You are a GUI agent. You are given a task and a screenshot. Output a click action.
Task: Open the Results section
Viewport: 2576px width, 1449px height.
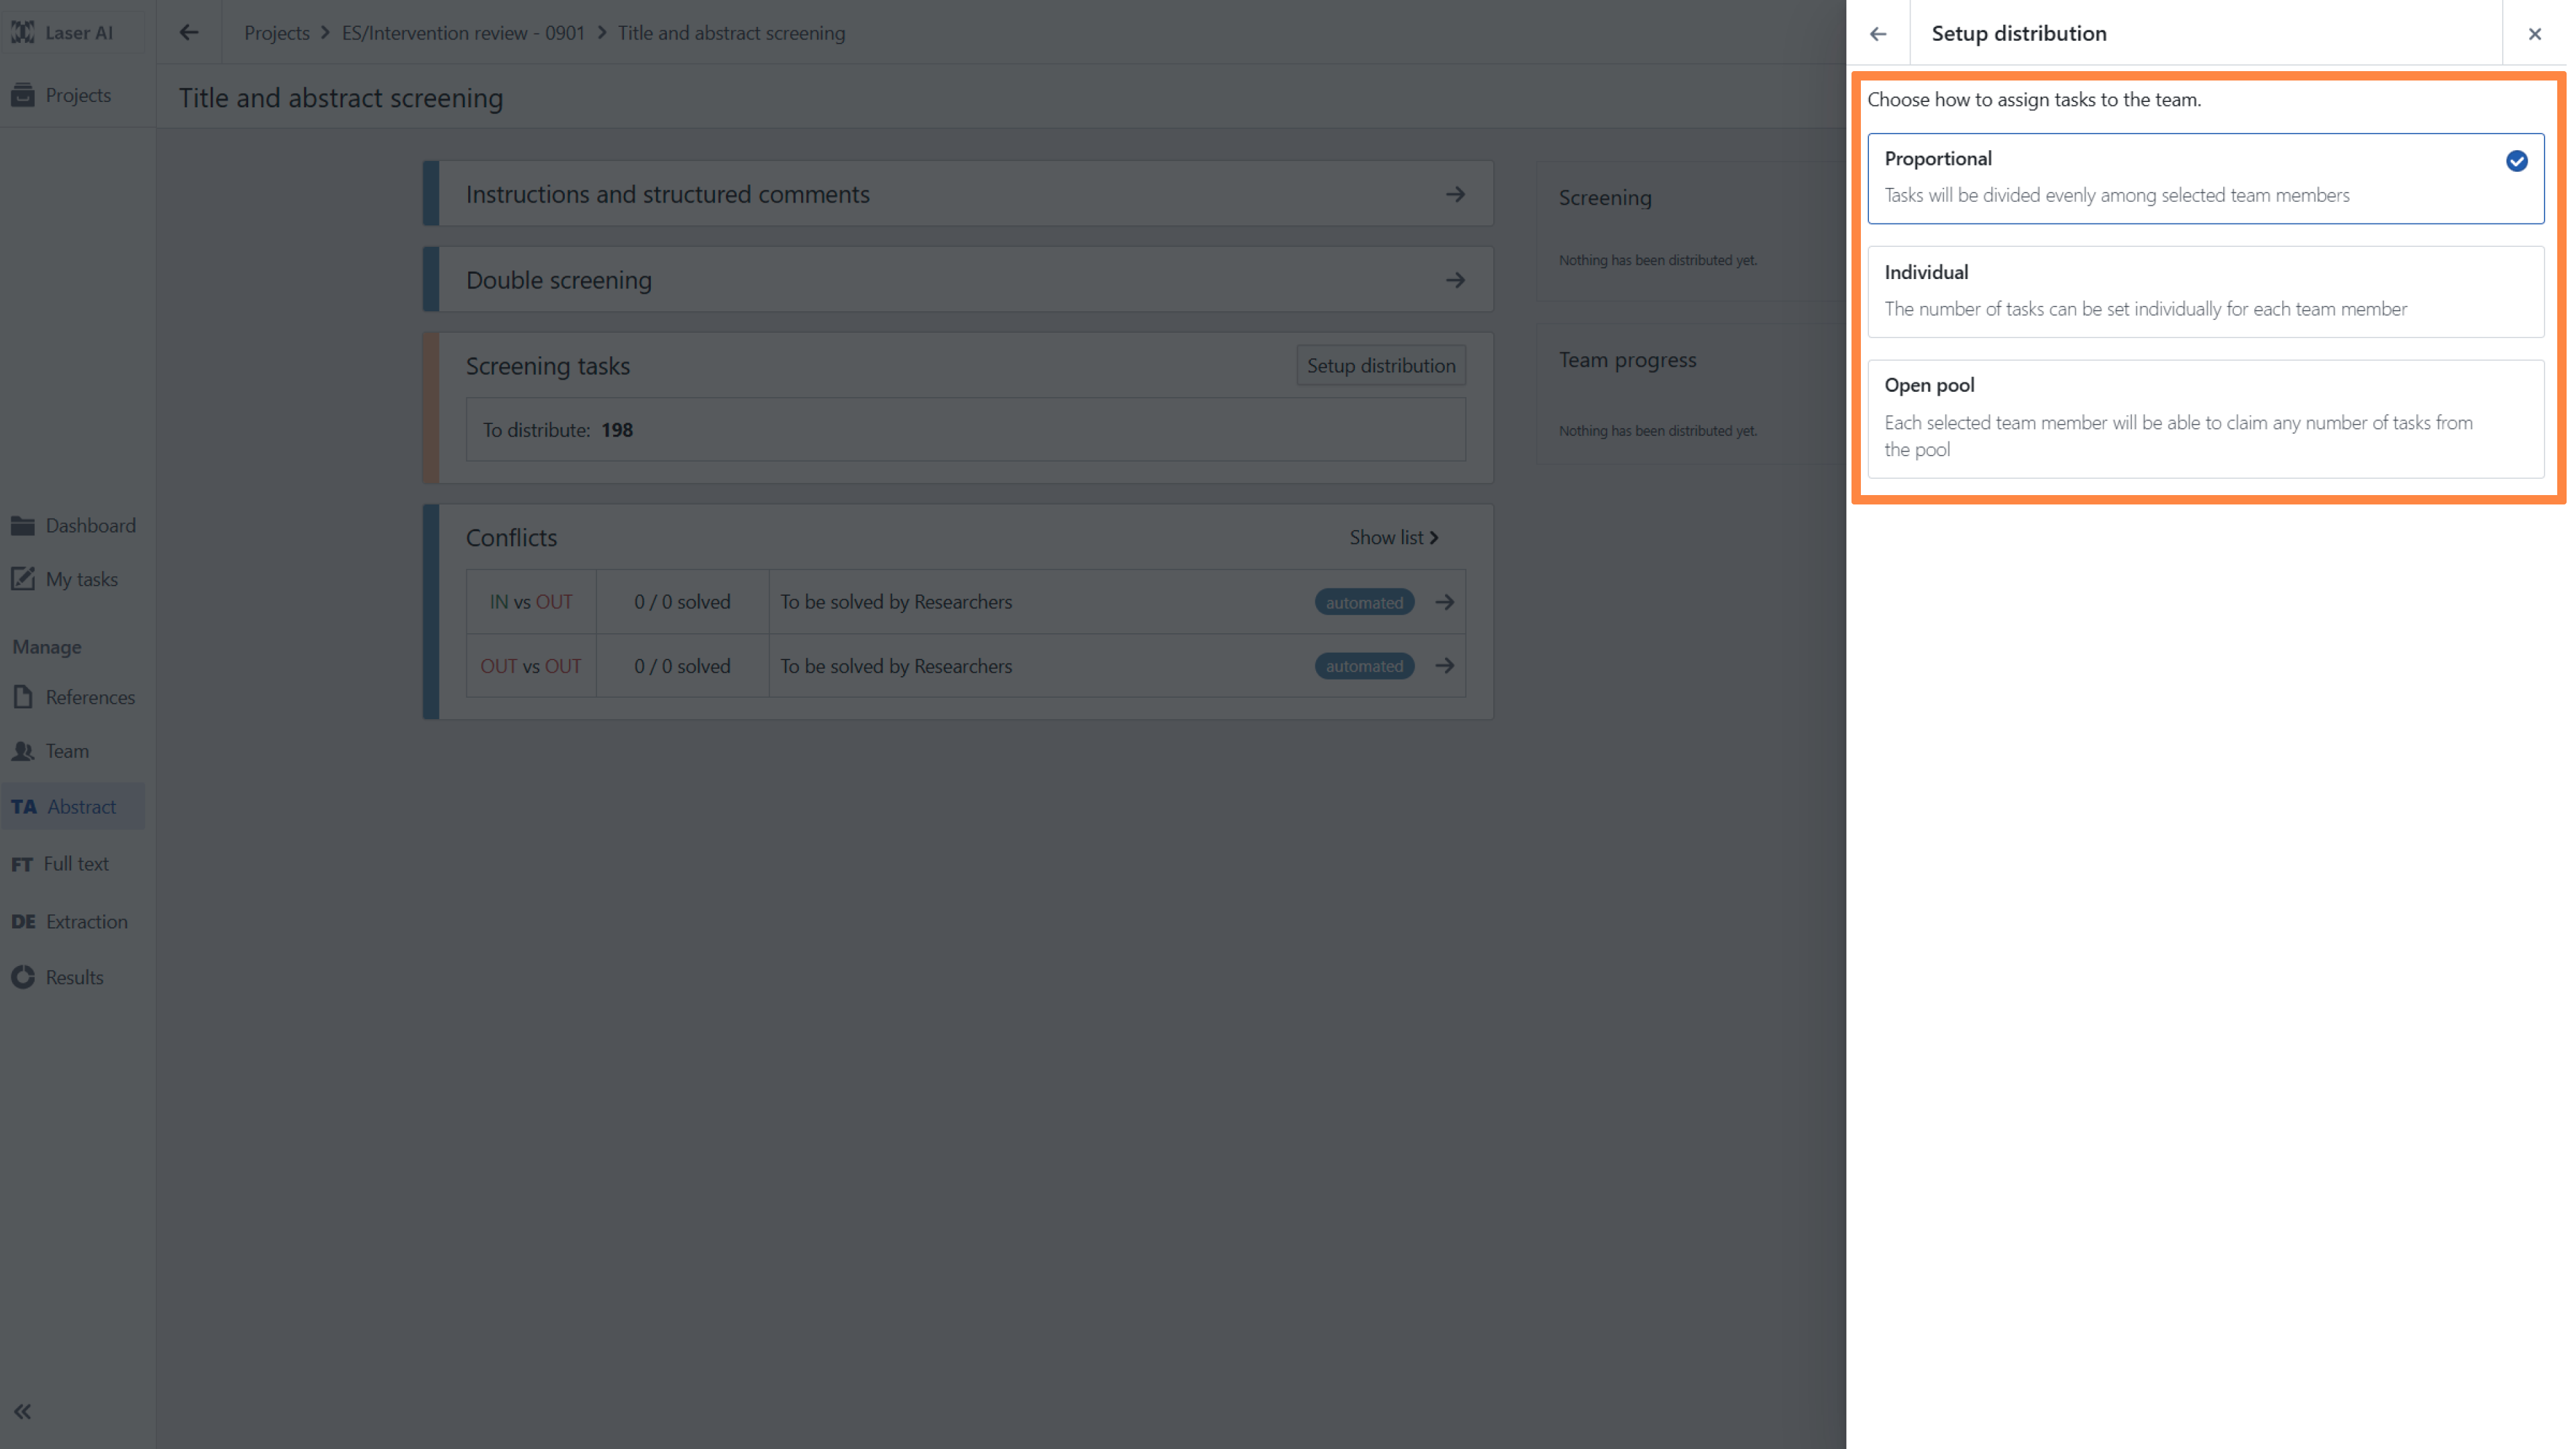pos(74,977)
